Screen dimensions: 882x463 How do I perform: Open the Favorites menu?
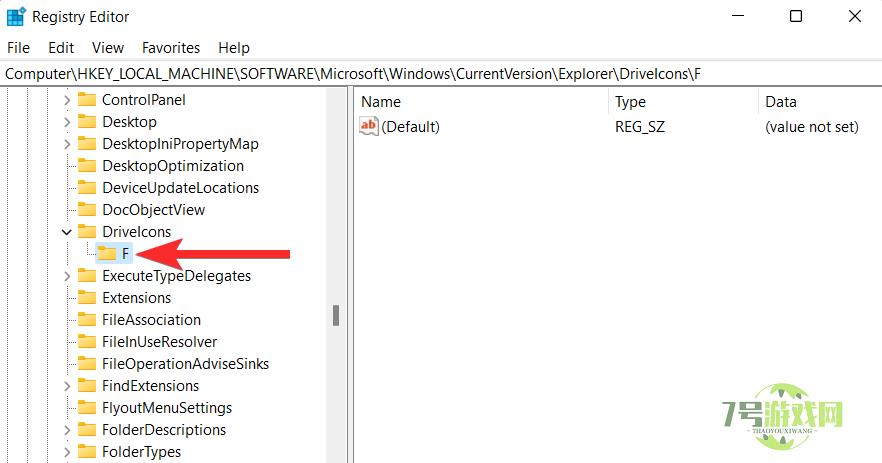[171, 48]
